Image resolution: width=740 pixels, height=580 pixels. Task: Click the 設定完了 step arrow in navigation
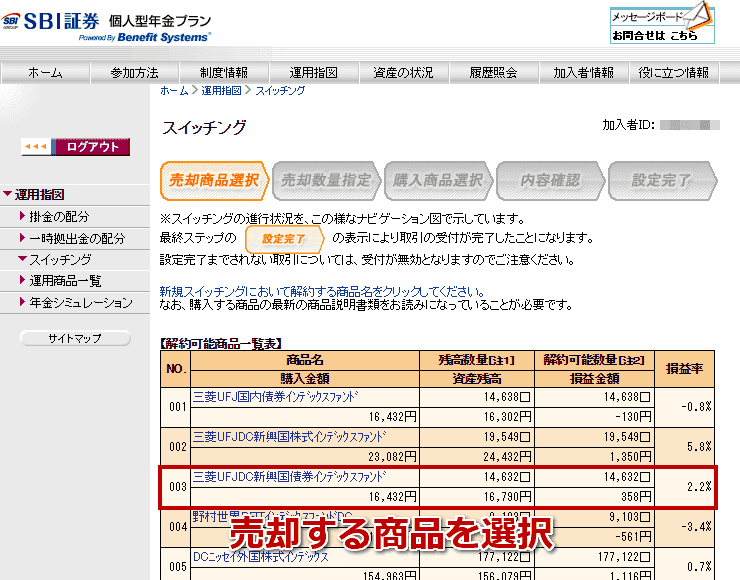point(661,181)
